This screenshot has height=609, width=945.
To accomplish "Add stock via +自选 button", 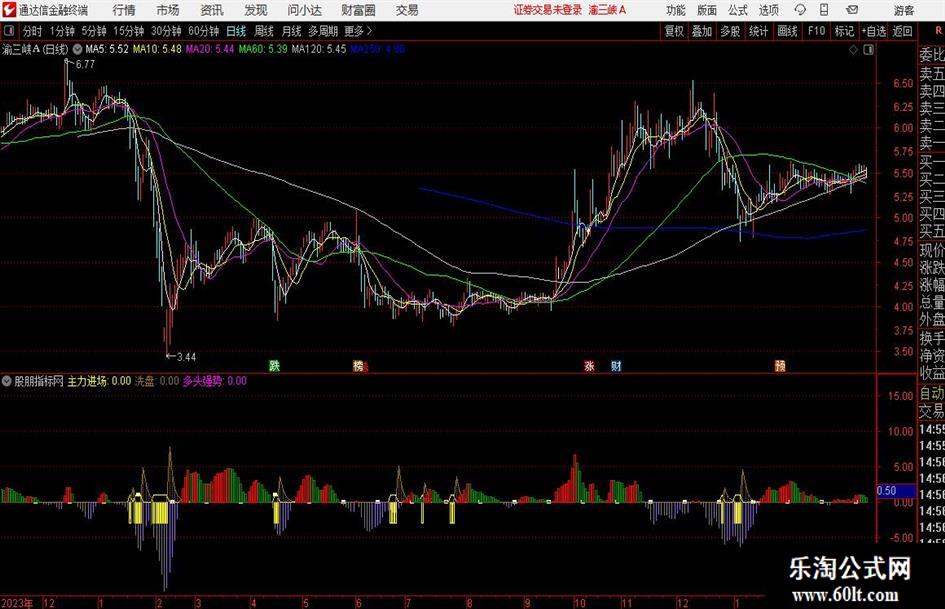I will (x=874, y=31).
